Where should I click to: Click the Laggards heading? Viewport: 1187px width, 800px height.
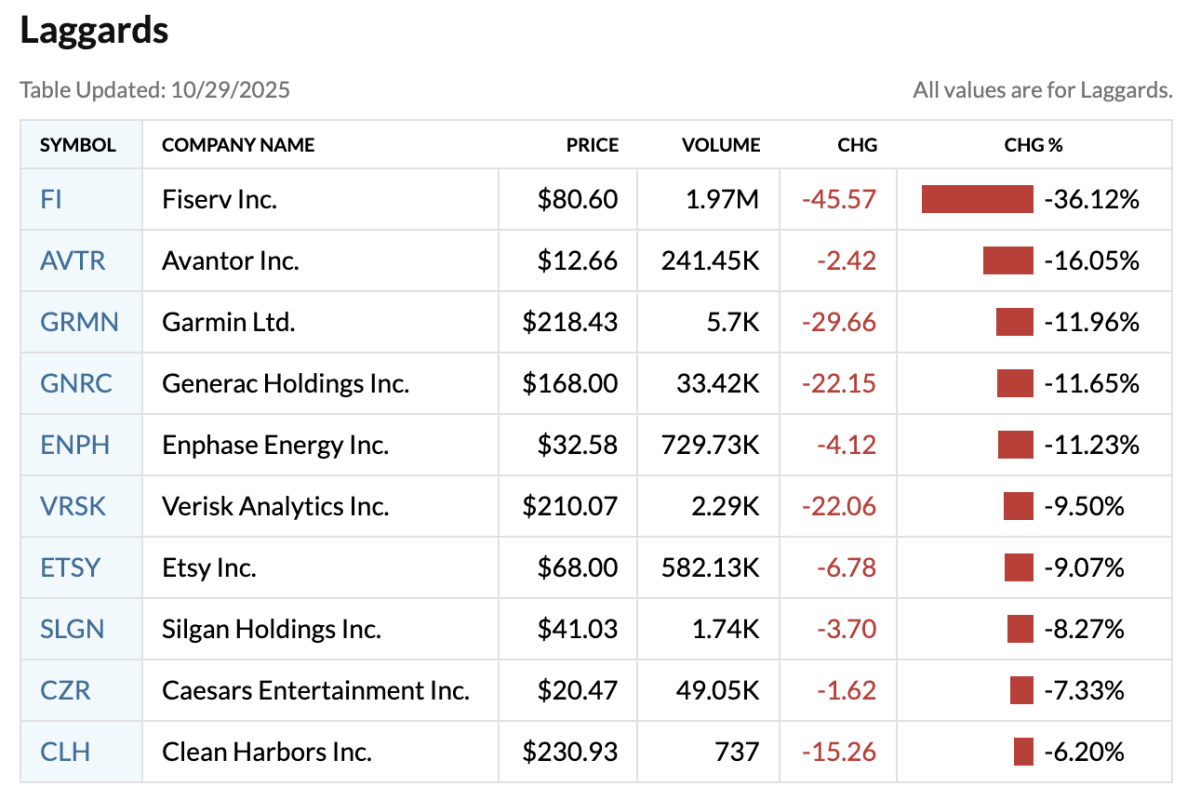point(94,31)
